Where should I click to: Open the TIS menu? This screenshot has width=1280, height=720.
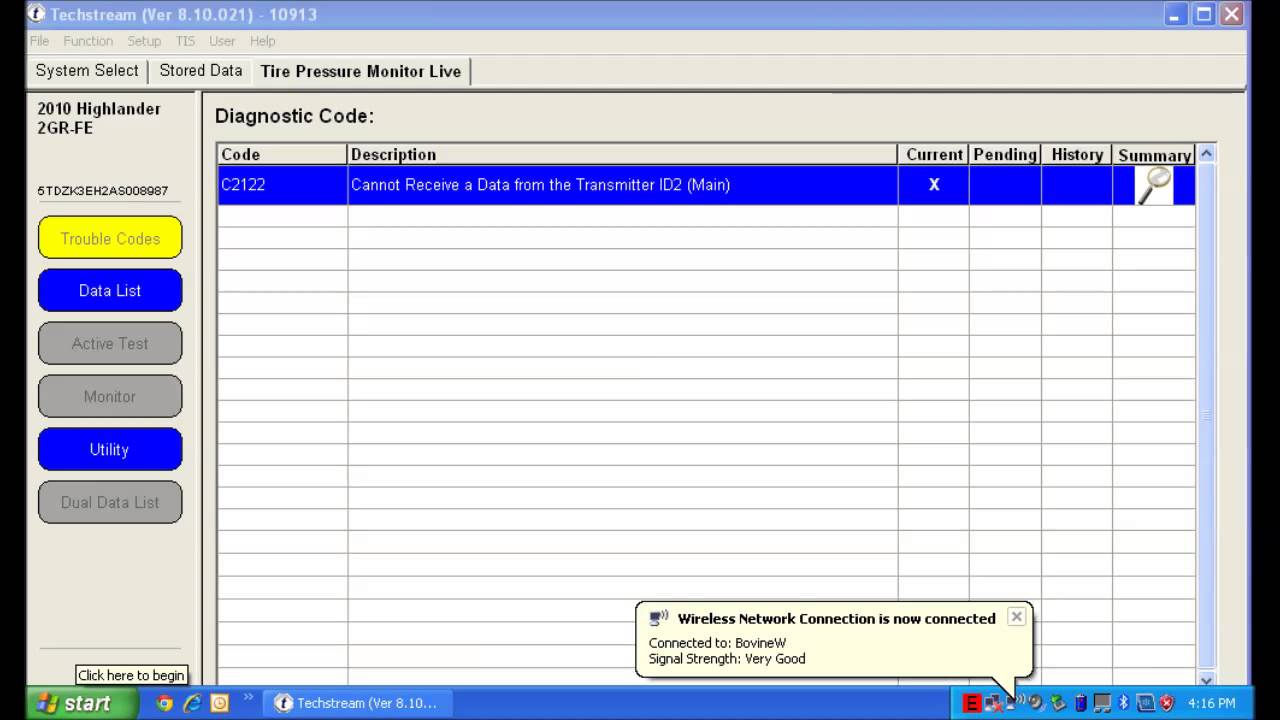coord(185,41)
